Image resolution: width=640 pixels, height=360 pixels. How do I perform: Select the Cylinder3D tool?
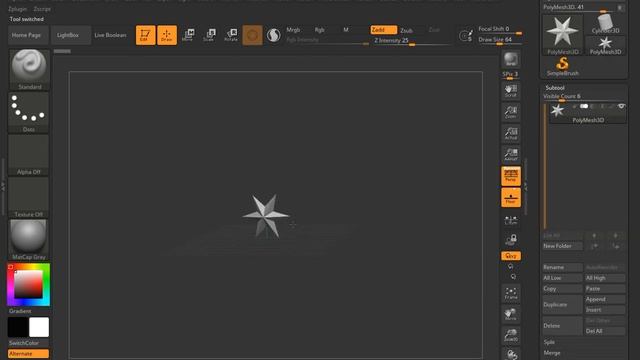[x=605, y=24]
